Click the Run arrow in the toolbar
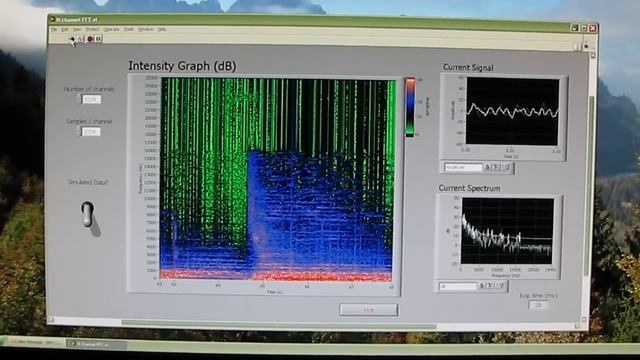 (72, 39)
